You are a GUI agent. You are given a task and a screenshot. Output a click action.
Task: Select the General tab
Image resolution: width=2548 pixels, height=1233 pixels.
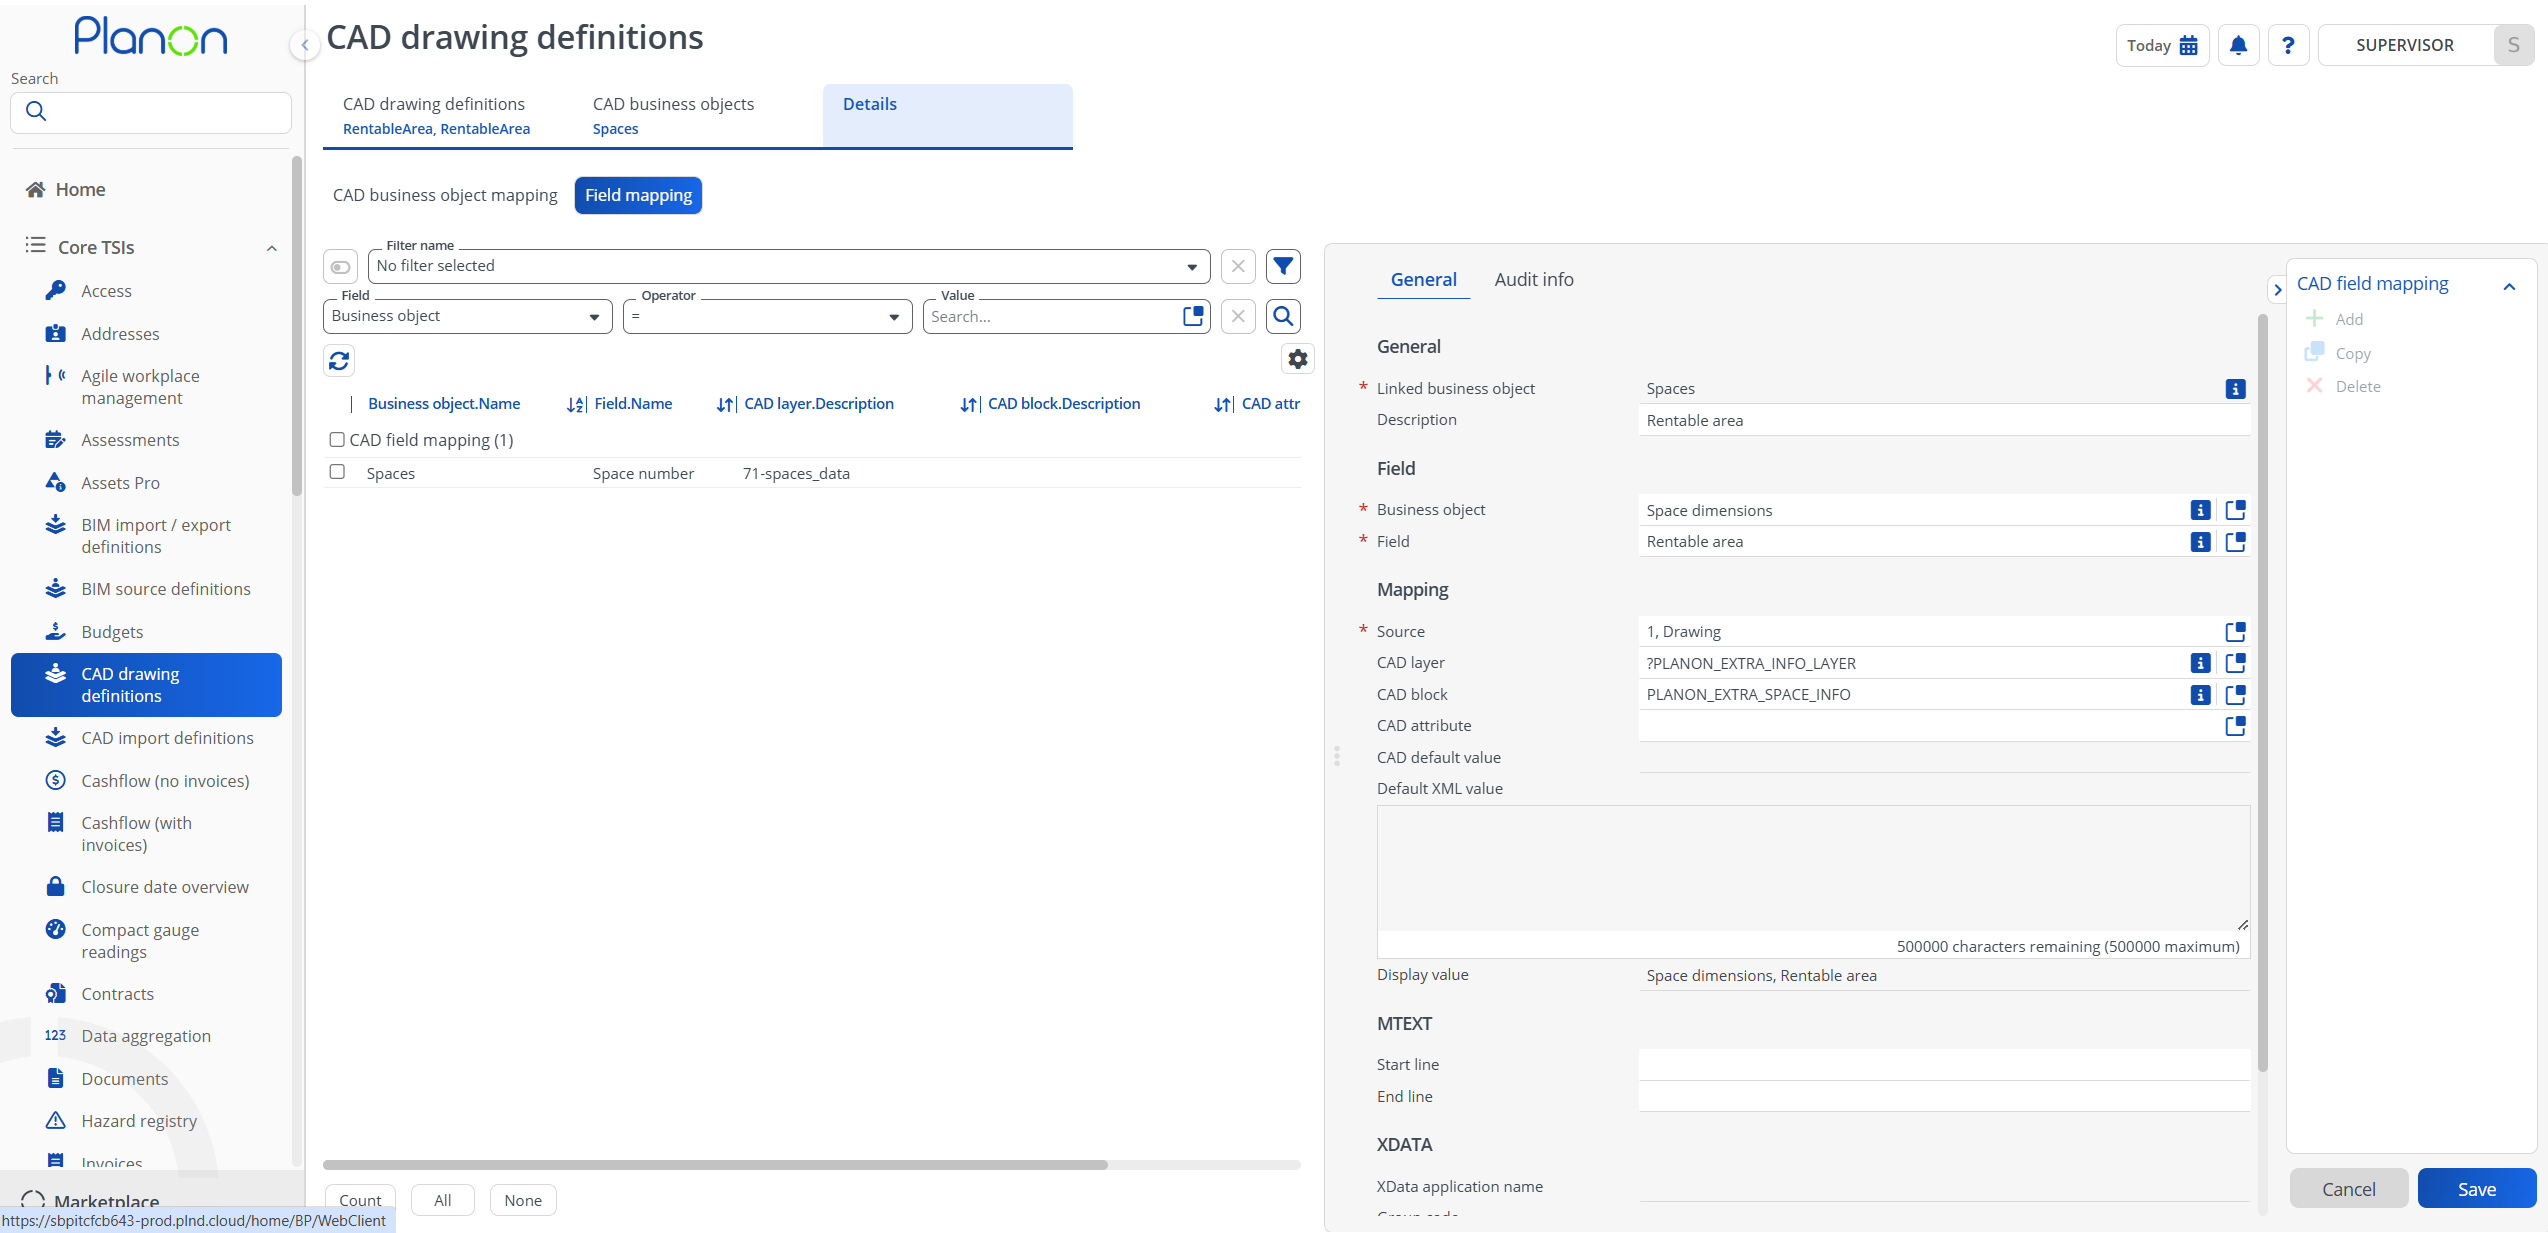click(x=1423, y=280)
